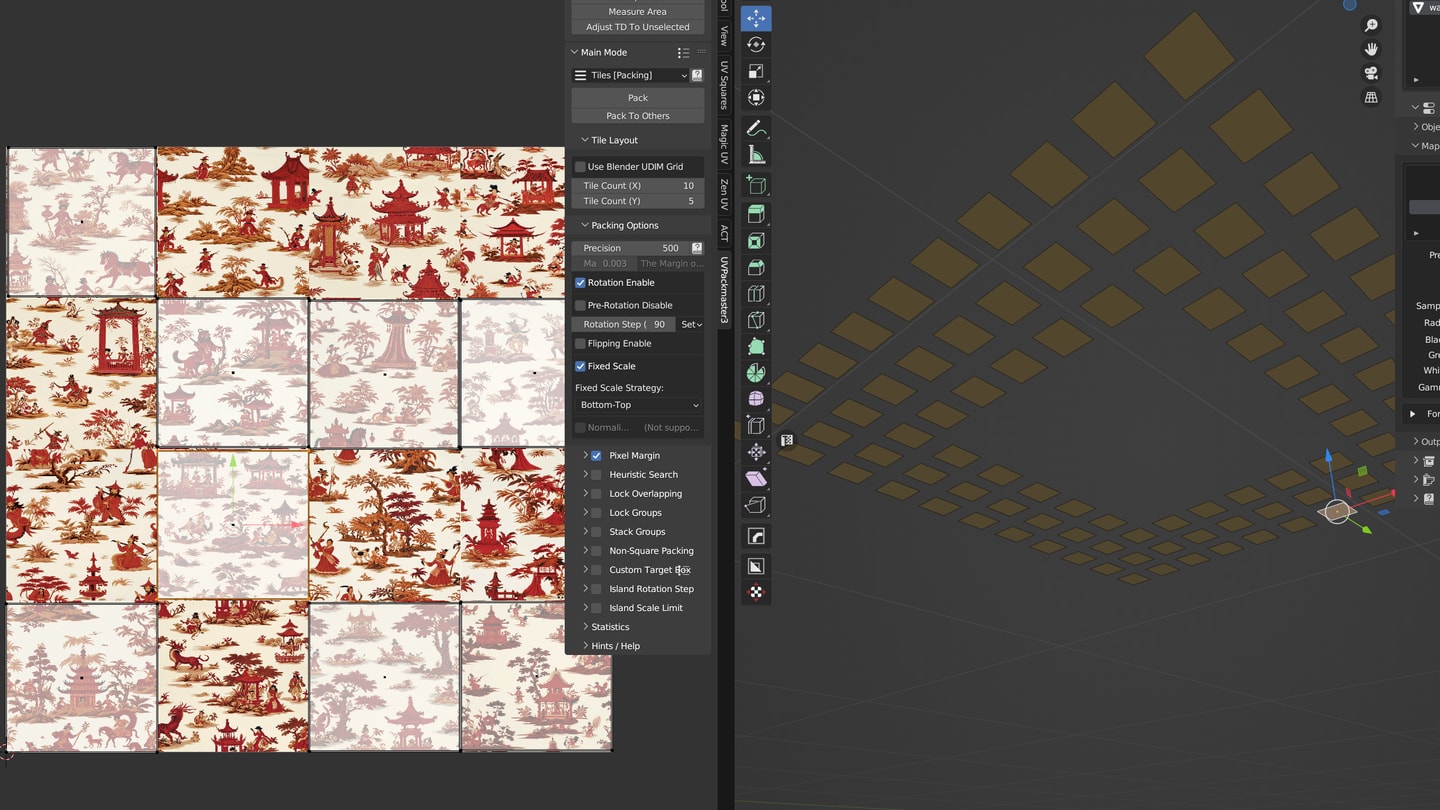Activate the Annotate pencil tool
This screenshot has height=810, width=1440.
756,129
